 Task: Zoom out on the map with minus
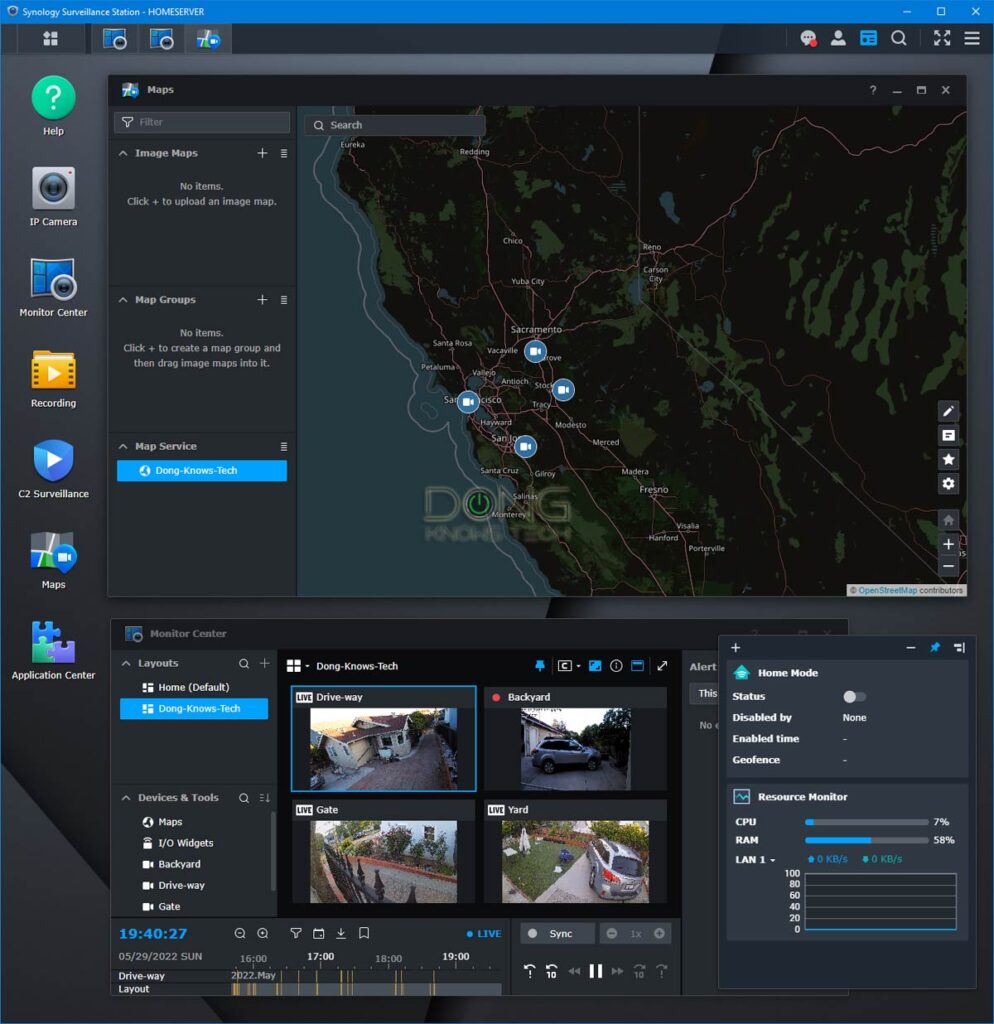(x=948, y=566)
